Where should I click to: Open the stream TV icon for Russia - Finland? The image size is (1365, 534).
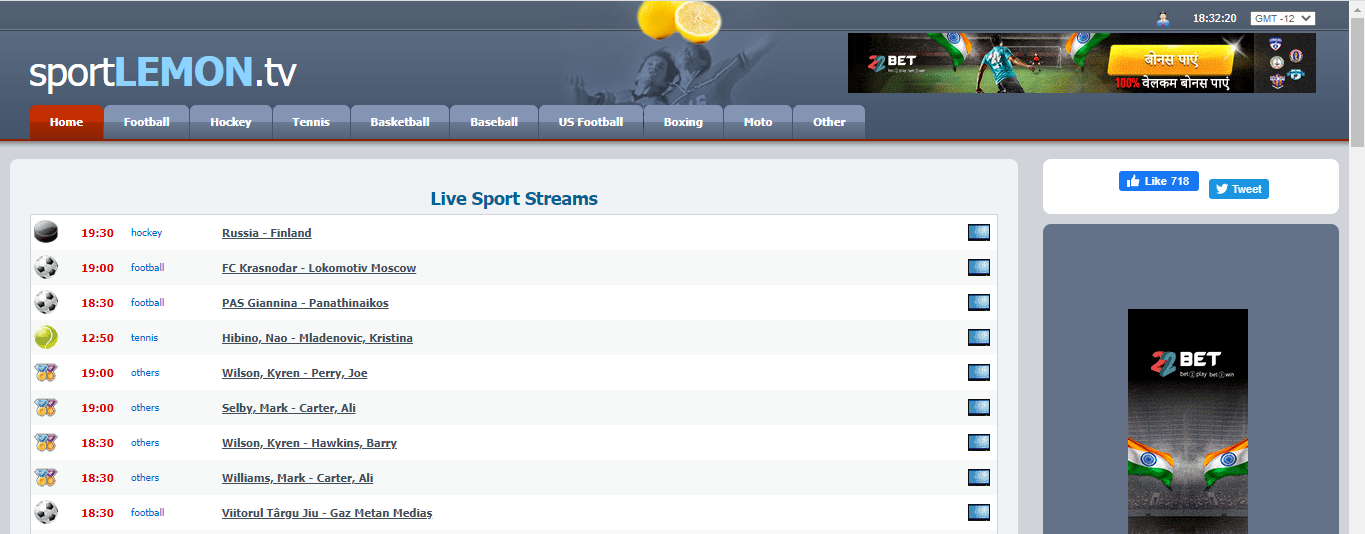click(x=979, y=233)
